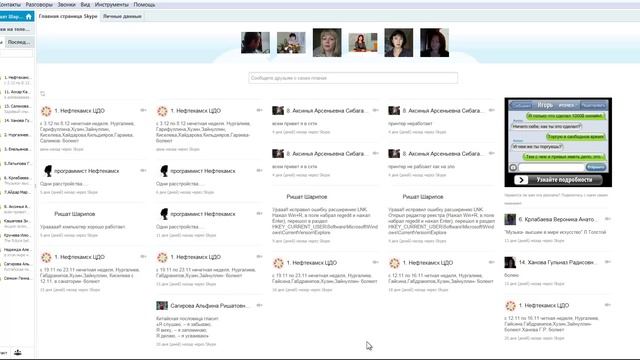Click 'Болею' status text under Ханова
This screenshot has height=360, width=640.
[x=511, y=275]
